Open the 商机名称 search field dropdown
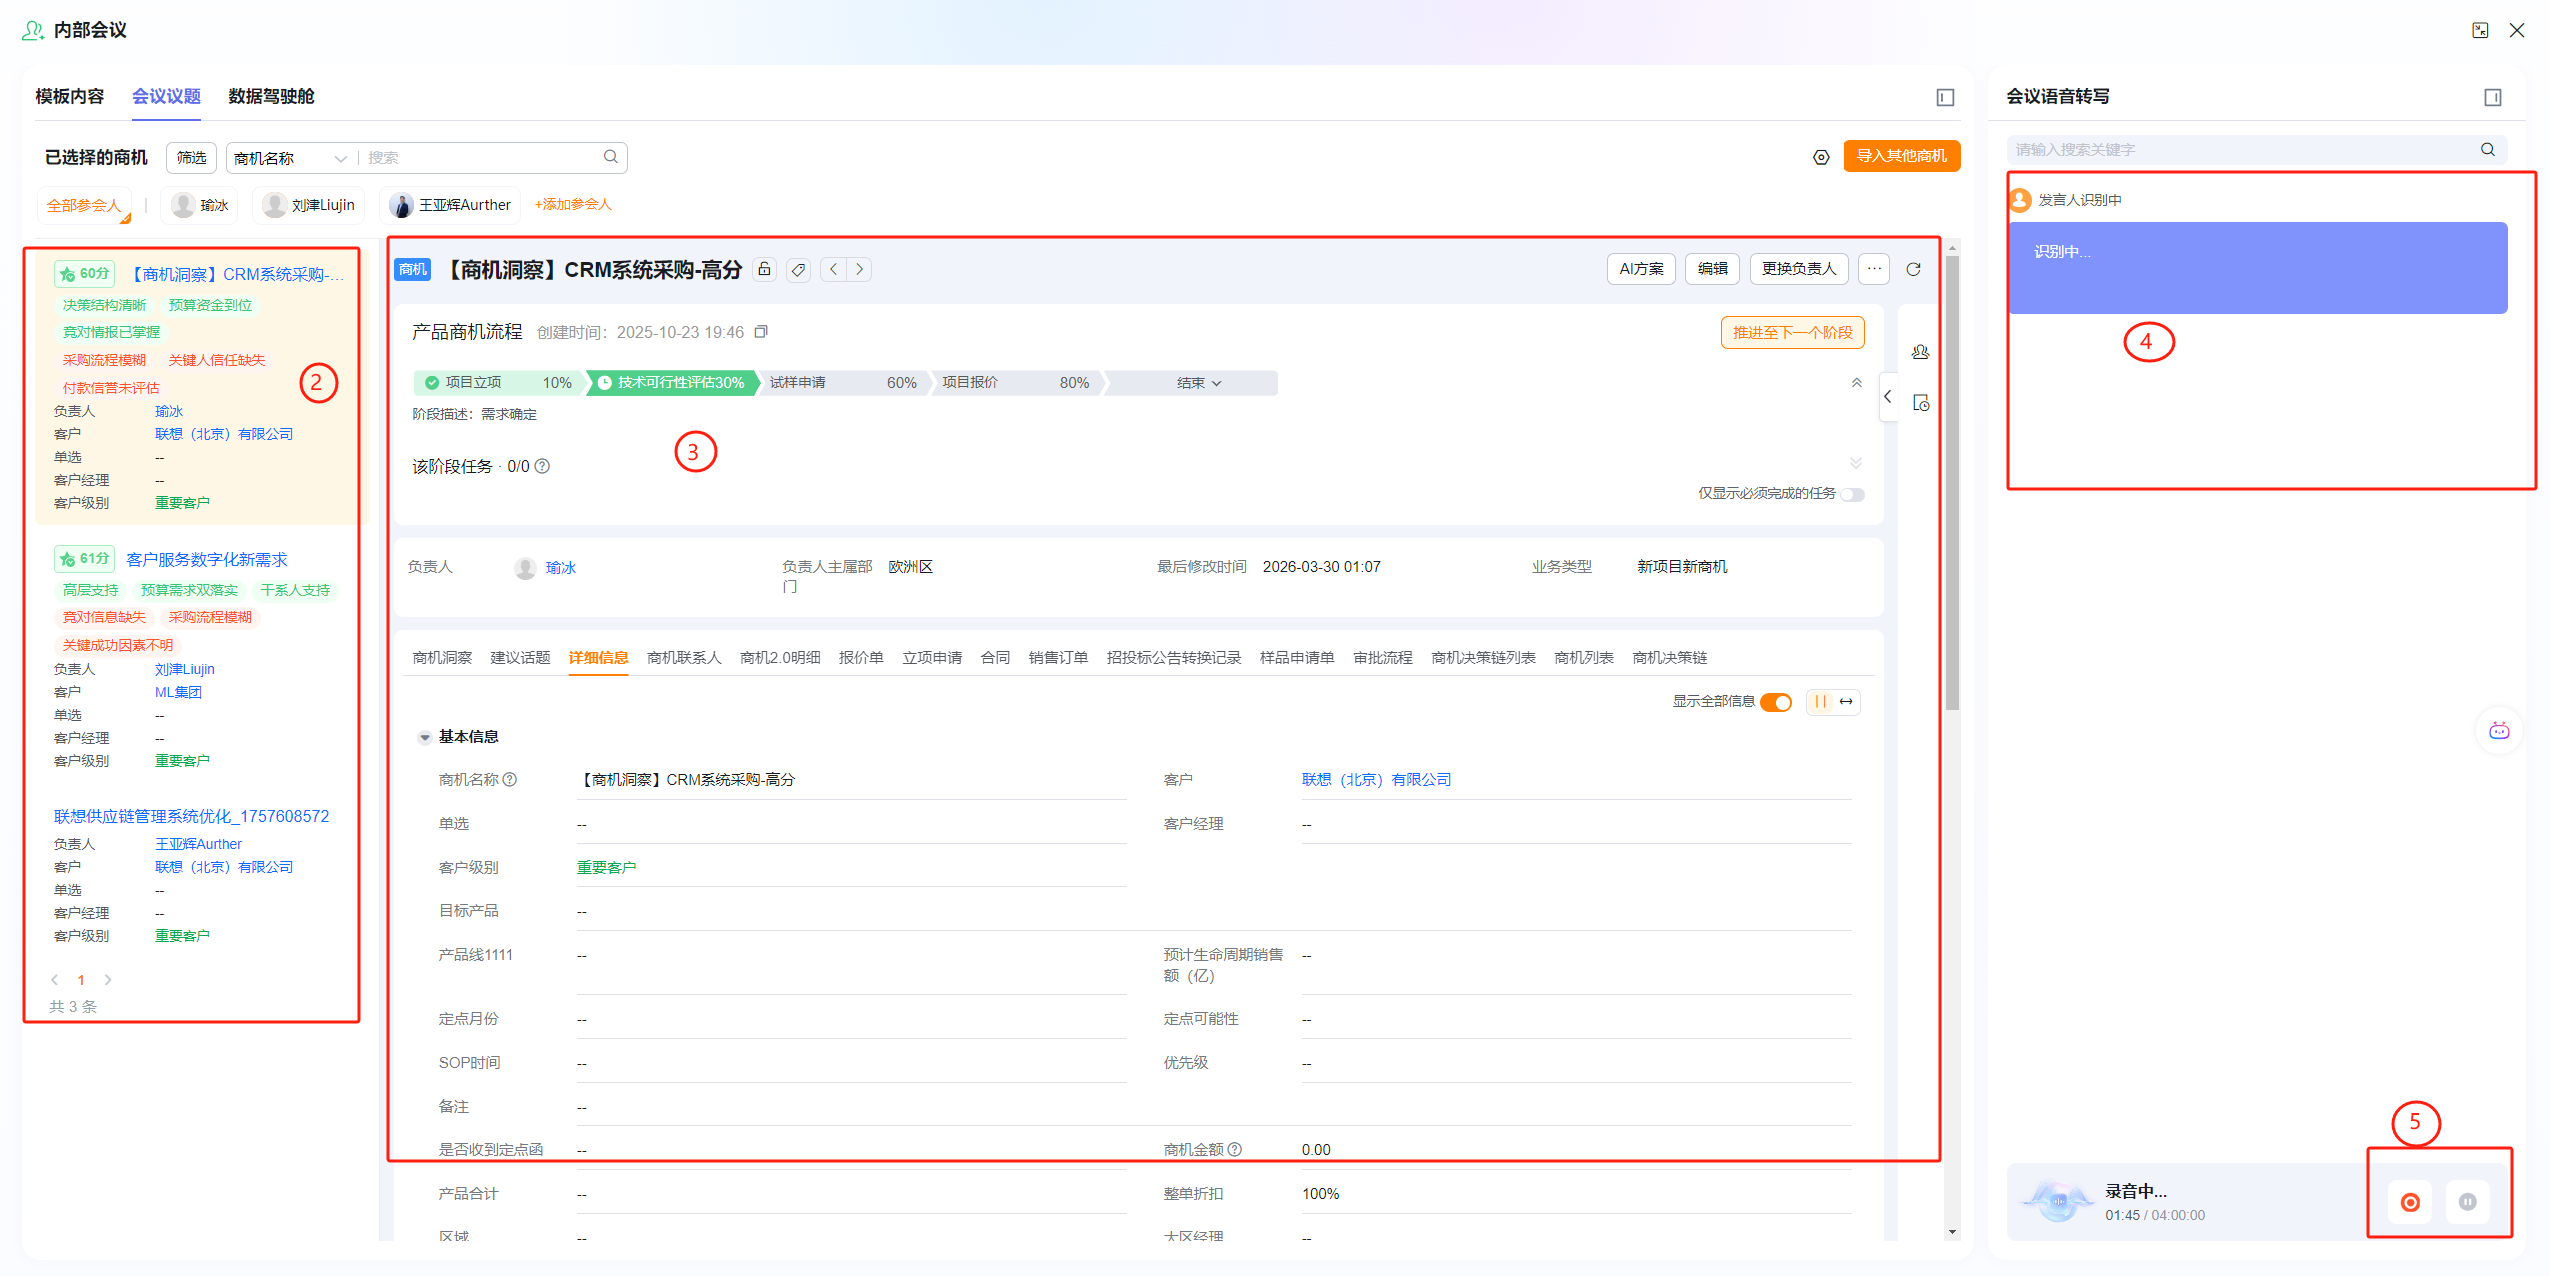 [x=290, y=158]
